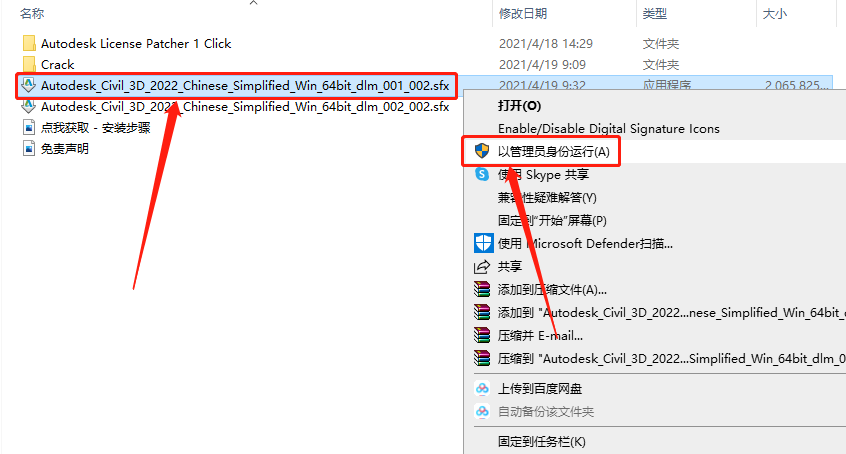Select Enable/Disable Digital Signature Icons entry

point(609,128)
